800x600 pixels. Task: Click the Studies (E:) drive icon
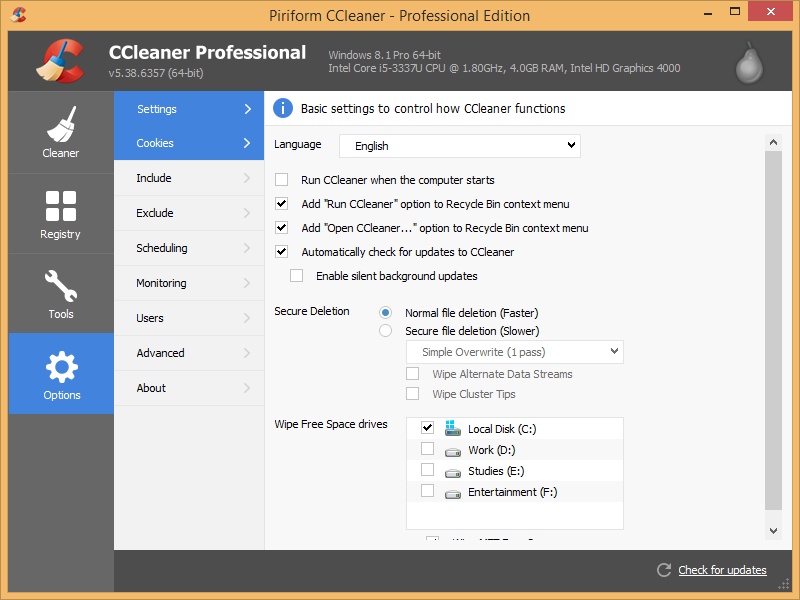453,473
